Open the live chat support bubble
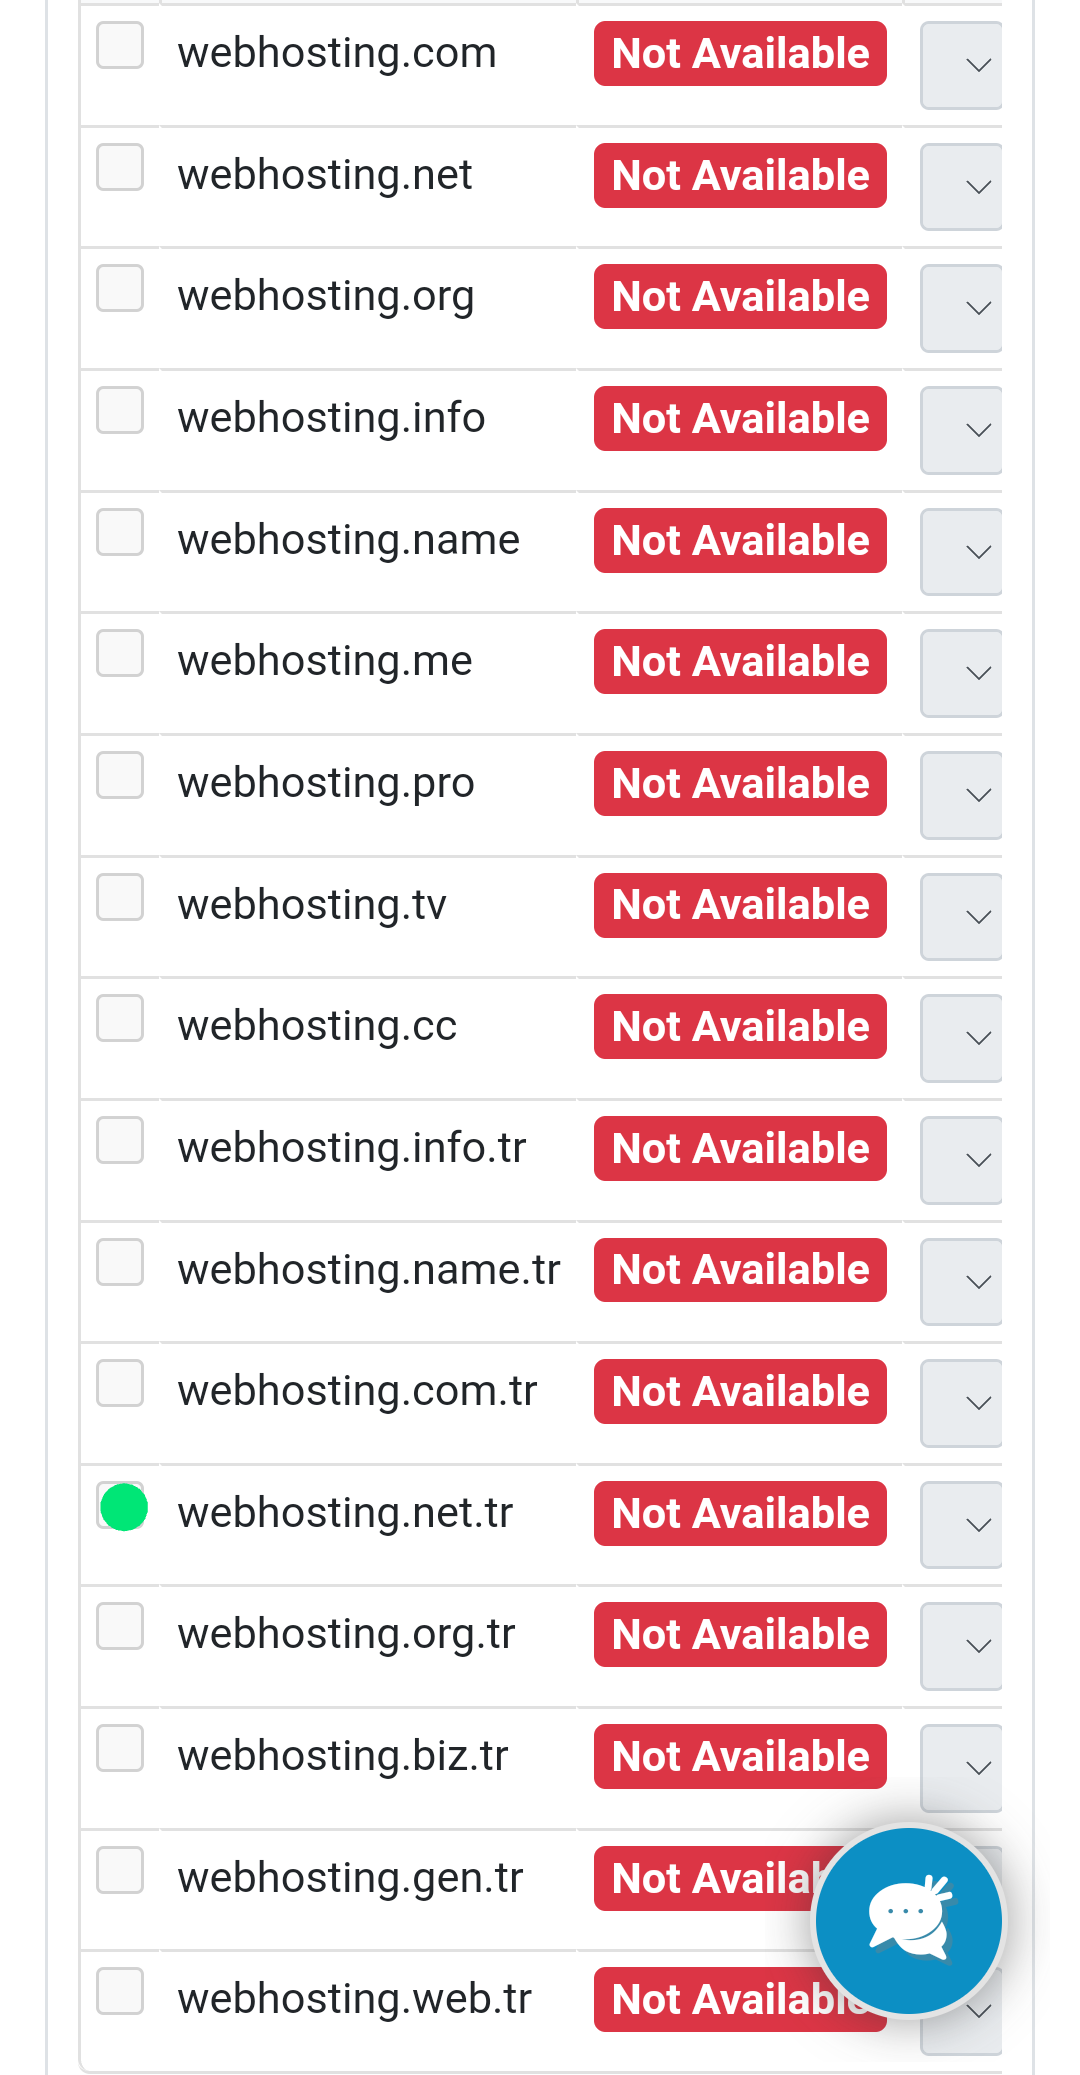The height and width of the screenshot is (2075, 1080). pos(908,1920)
